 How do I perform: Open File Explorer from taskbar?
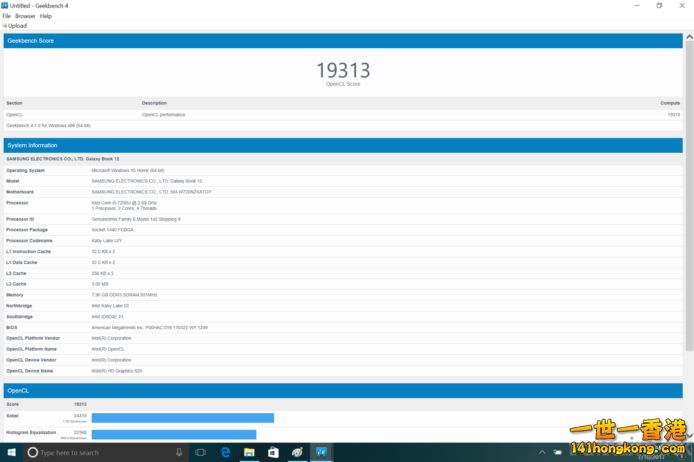(249, 452)
